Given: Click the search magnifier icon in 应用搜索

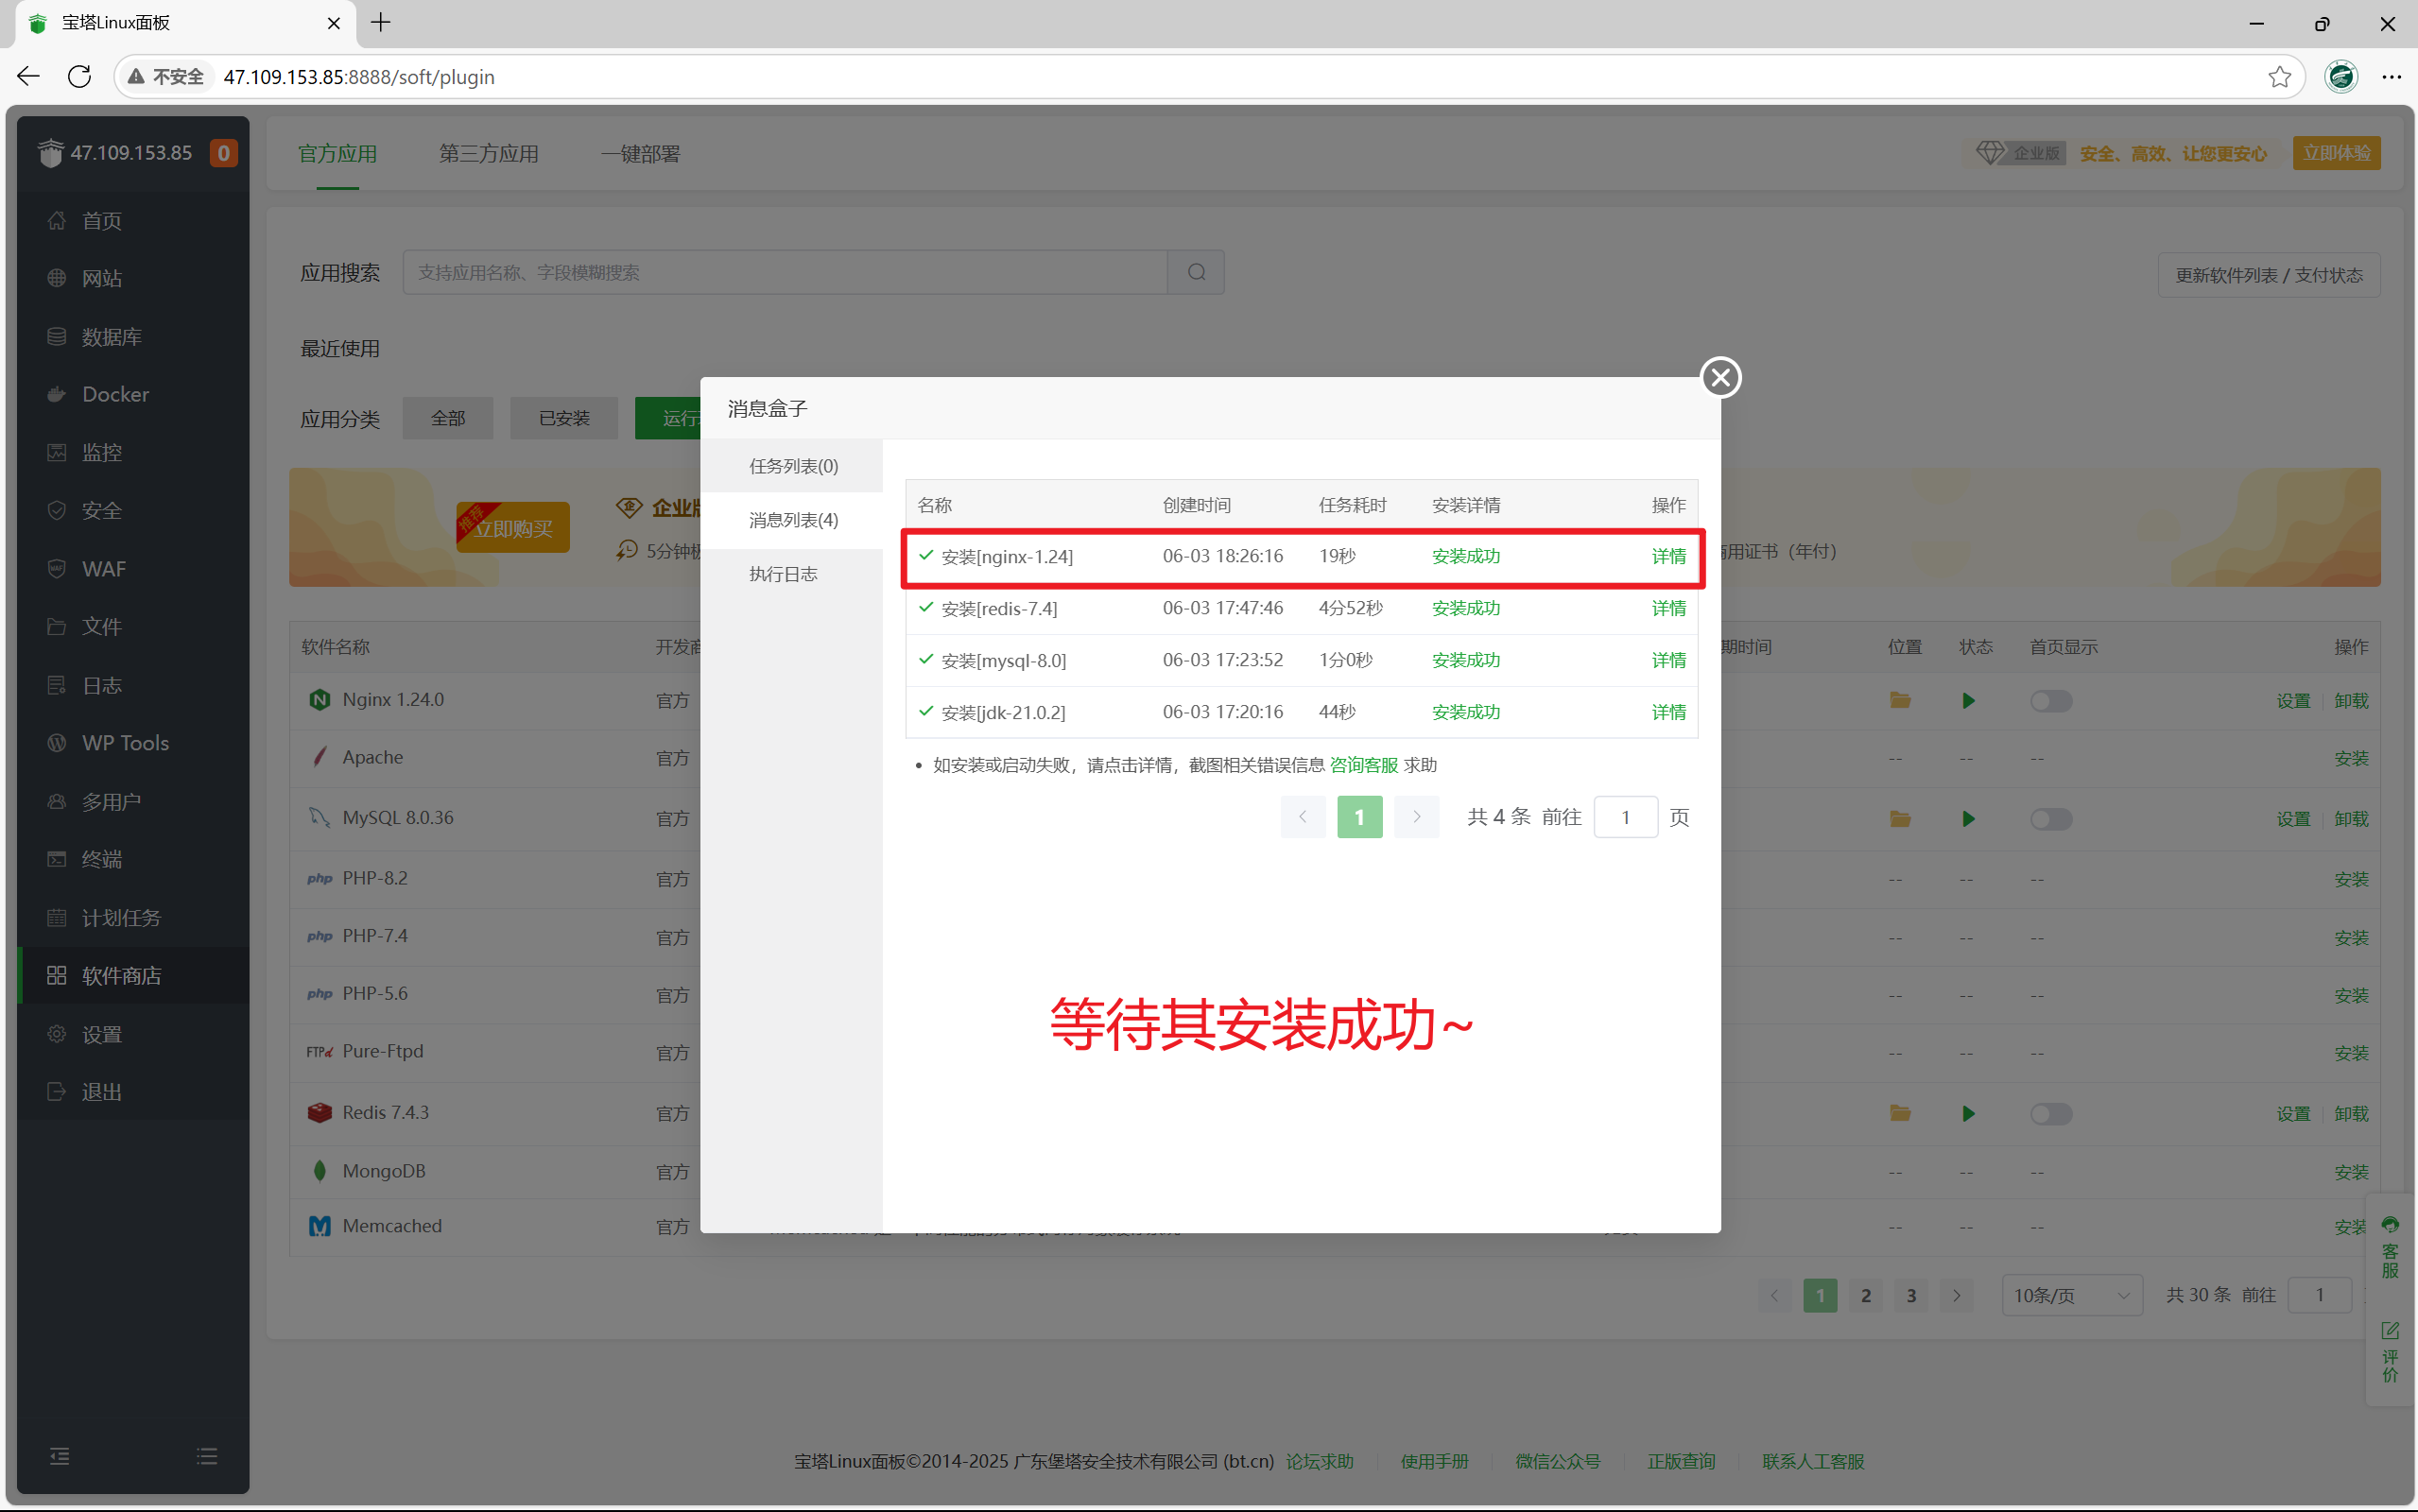Looking at the screenshot, I should coord(1196,271).
